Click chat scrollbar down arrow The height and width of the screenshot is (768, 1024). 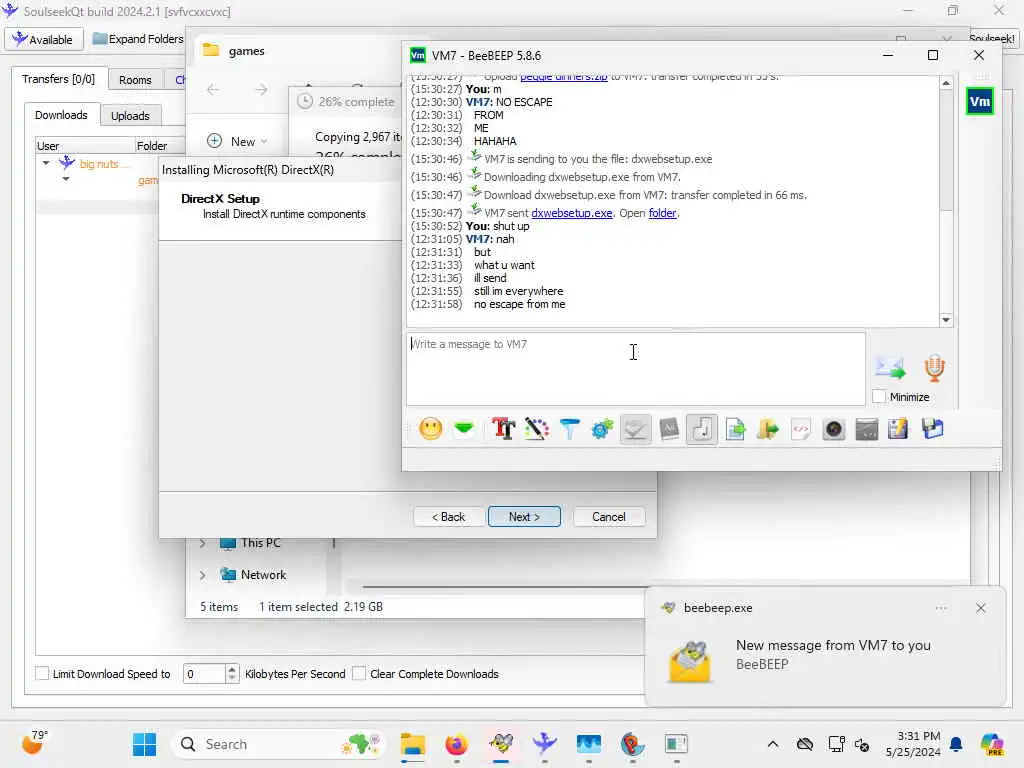click(x=946, y=320)
